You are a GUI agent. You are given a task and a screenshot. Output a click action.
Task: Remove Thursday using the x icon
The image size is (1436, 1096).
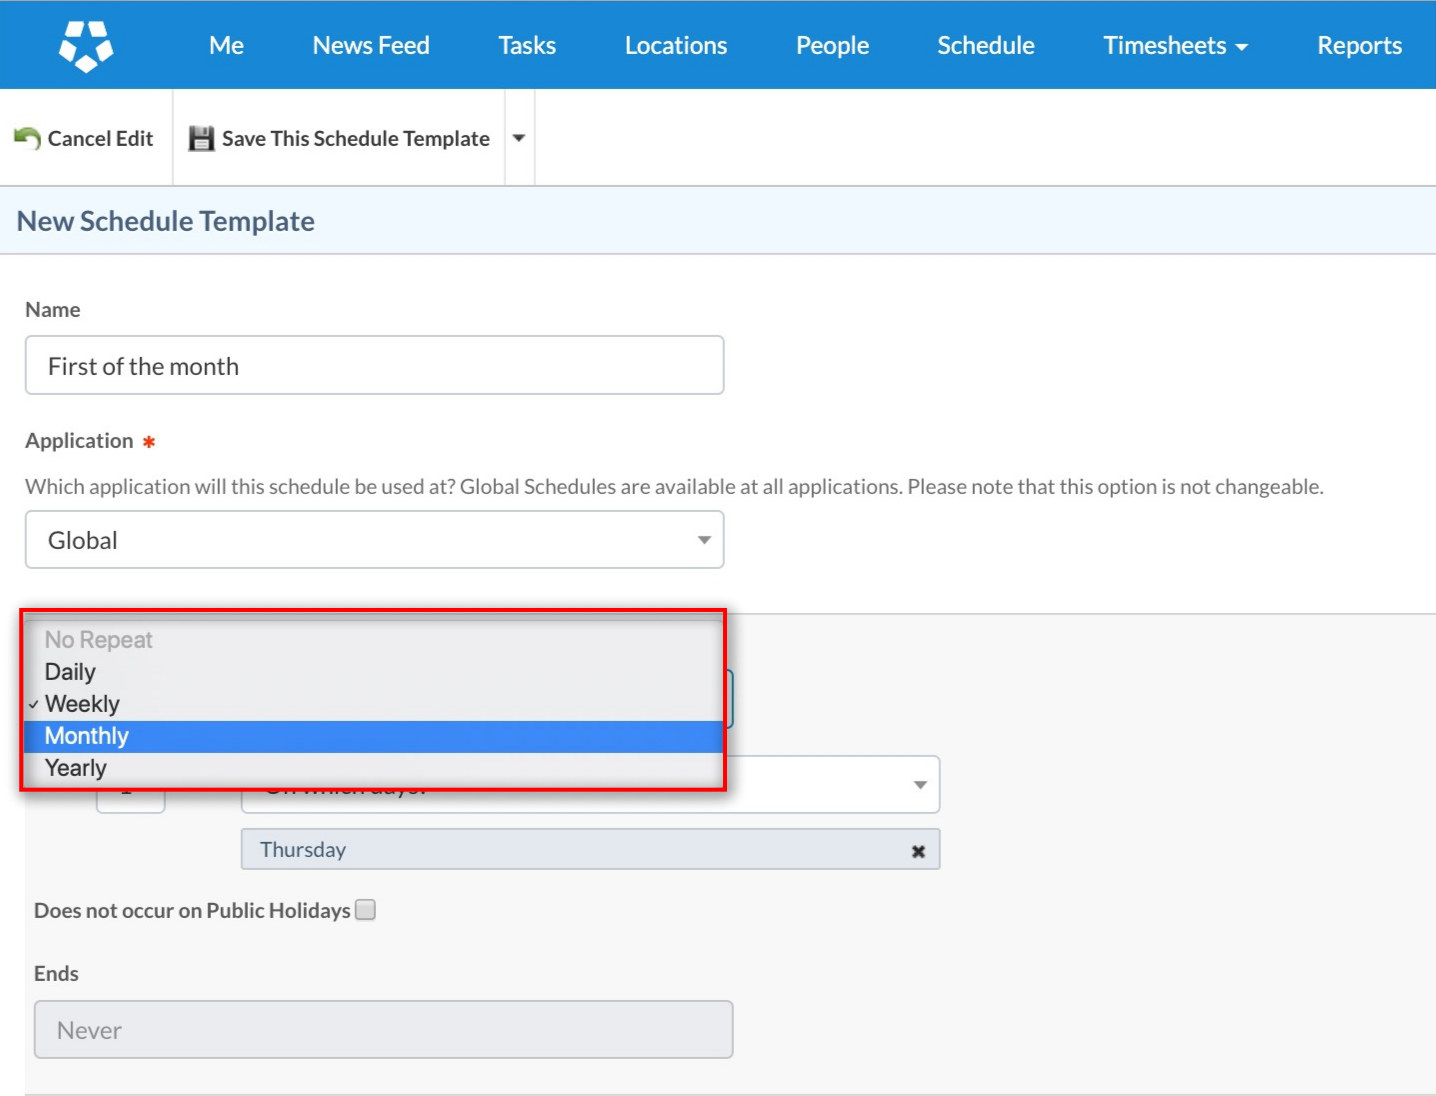pos(917,851)
